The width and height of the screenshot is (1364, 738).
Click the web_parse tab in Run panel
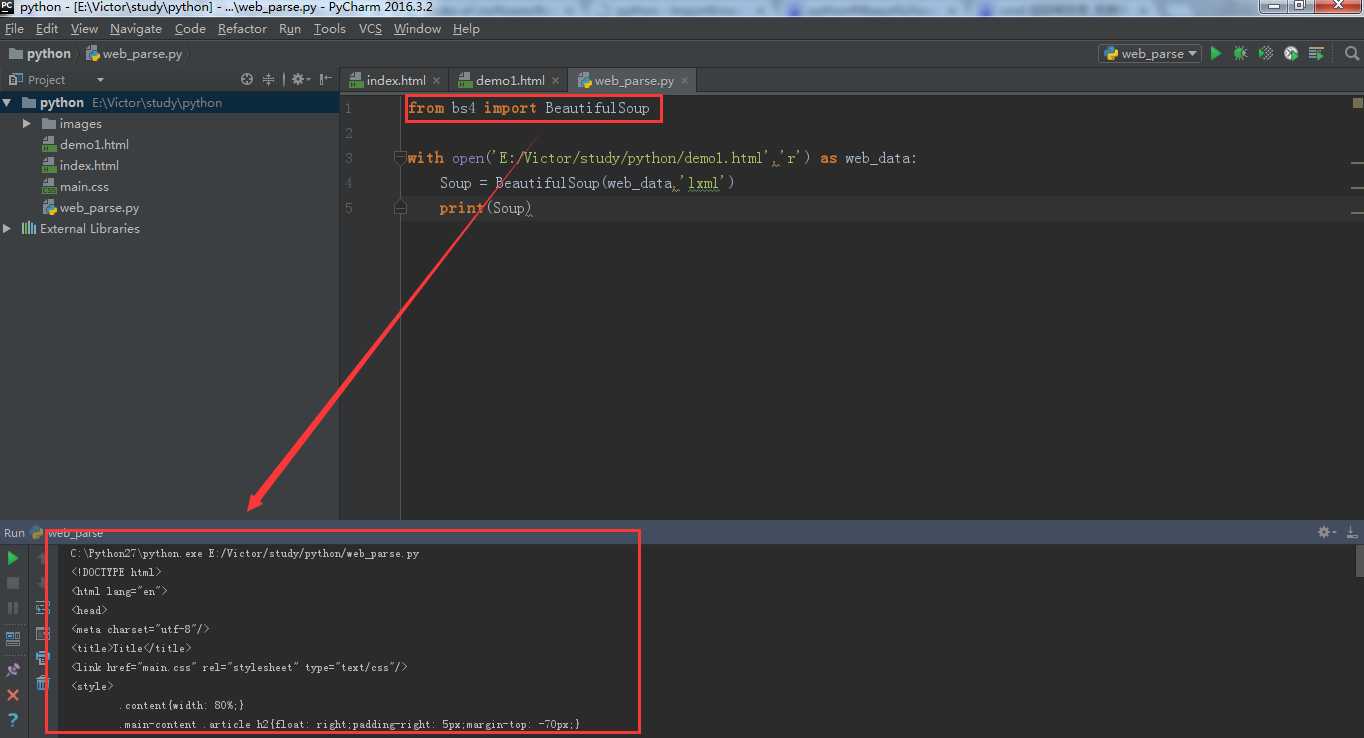67,533
